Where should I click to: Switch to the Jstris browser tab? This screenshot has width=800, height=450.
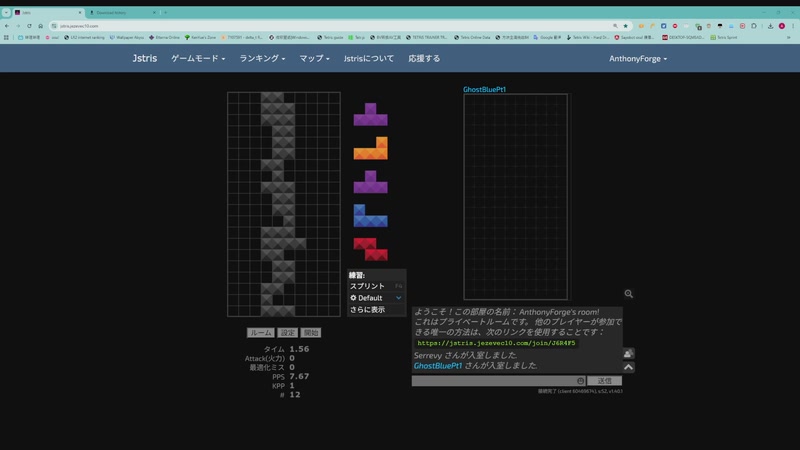[x=48, y=12]
